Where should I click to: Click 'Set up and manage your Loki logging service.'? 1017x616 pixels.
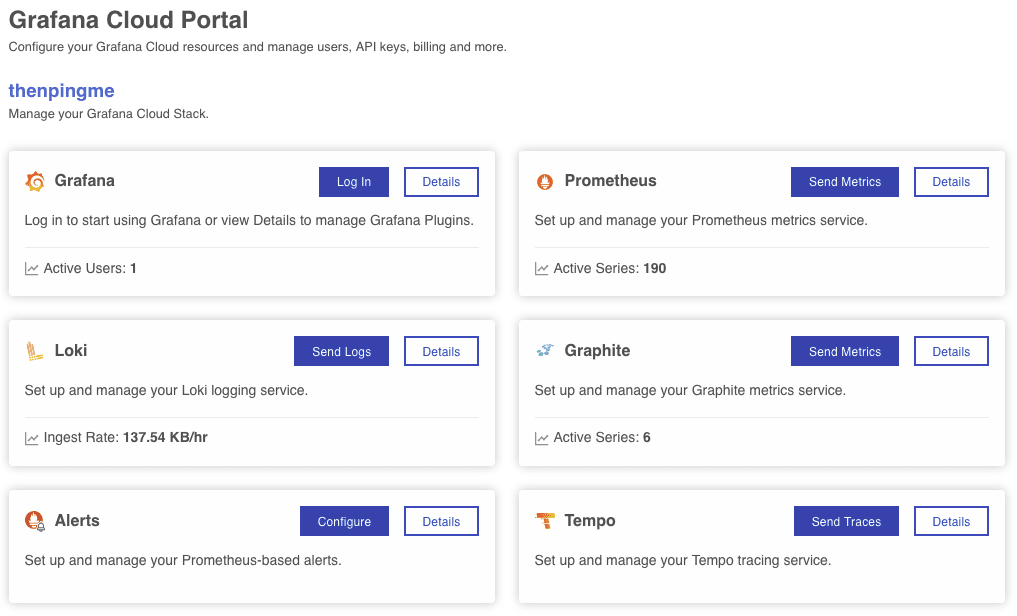coord(166,390)
